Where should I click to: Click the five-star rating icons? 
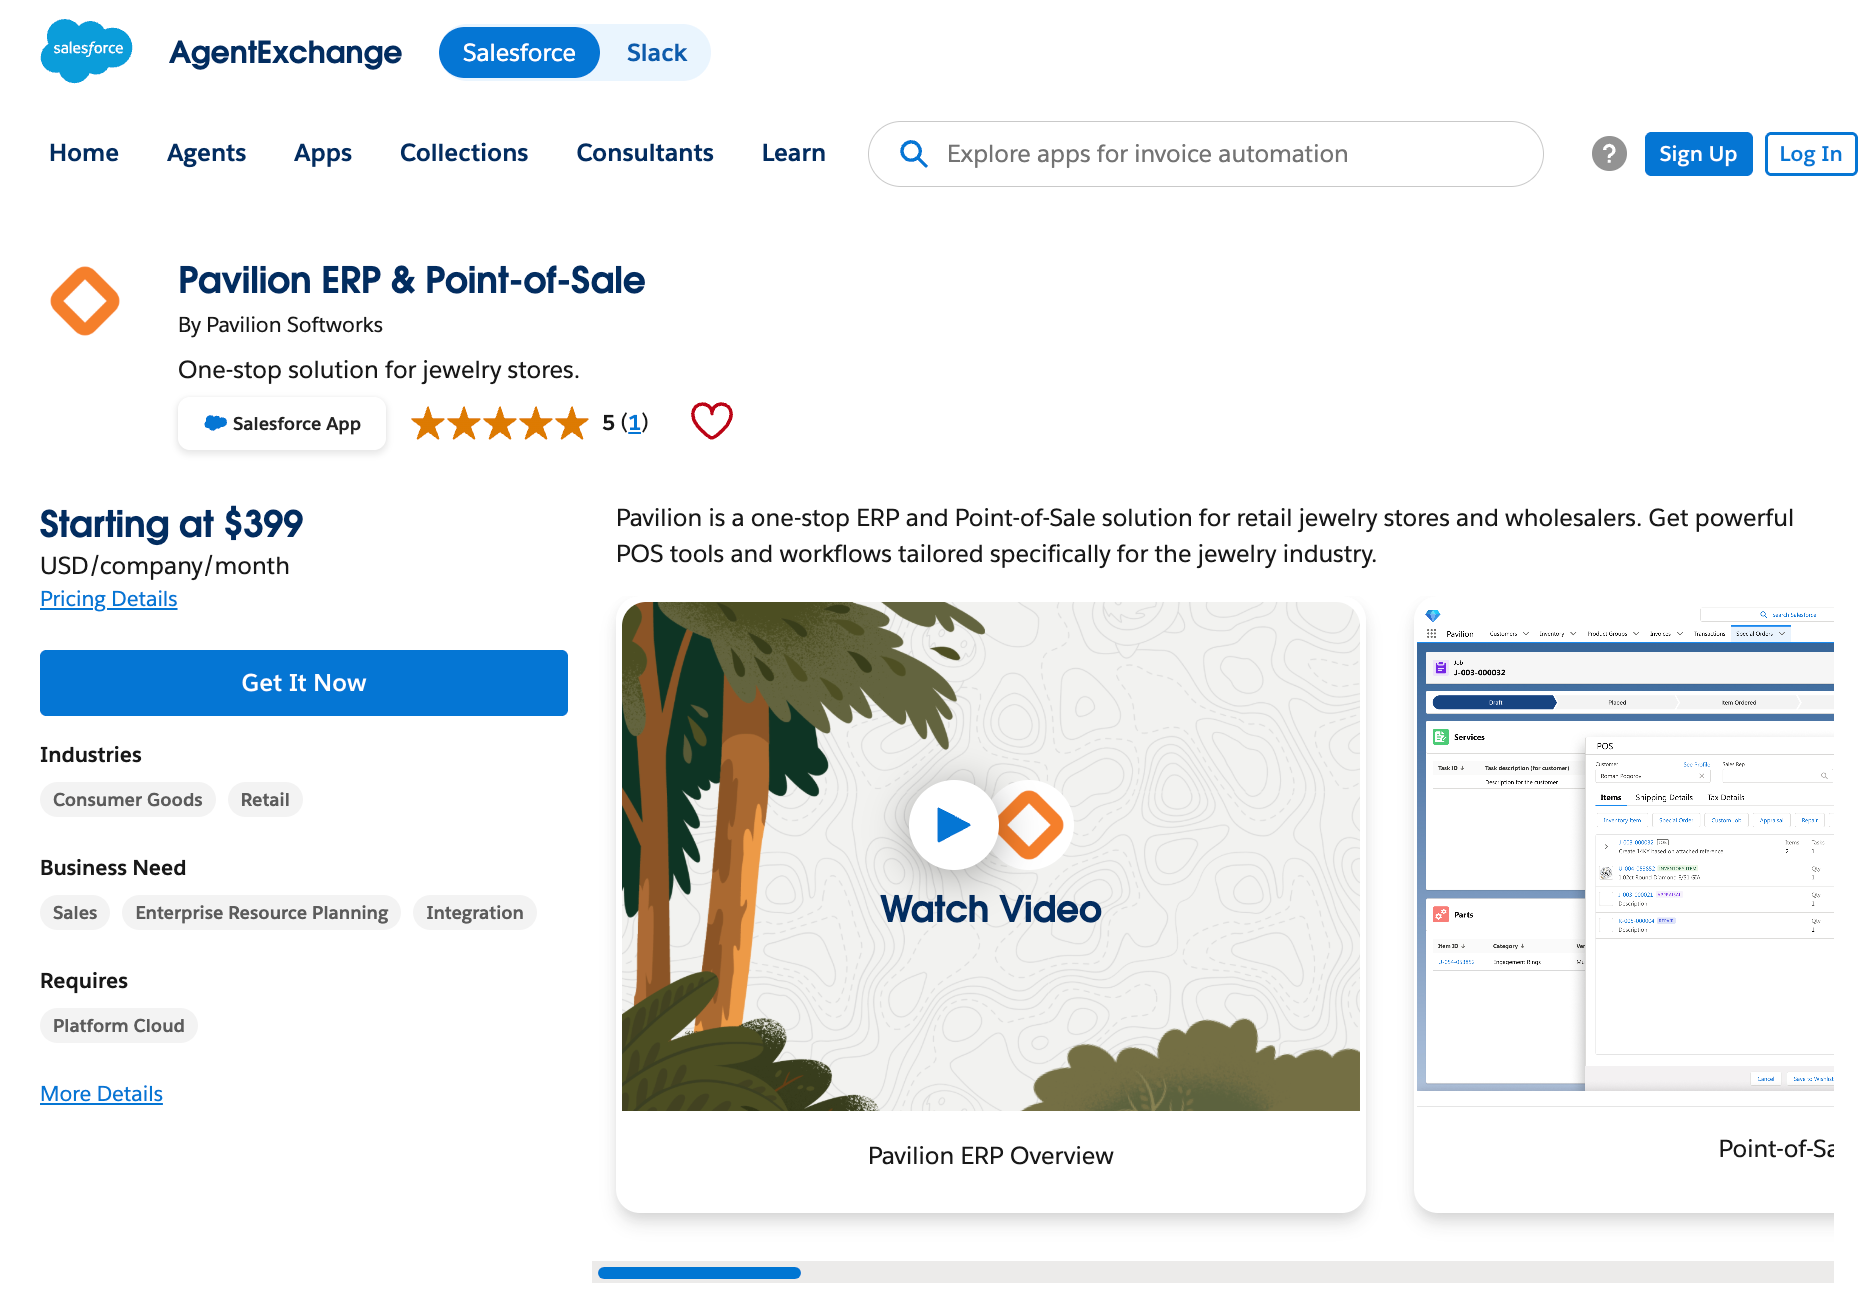coord(500,423)
